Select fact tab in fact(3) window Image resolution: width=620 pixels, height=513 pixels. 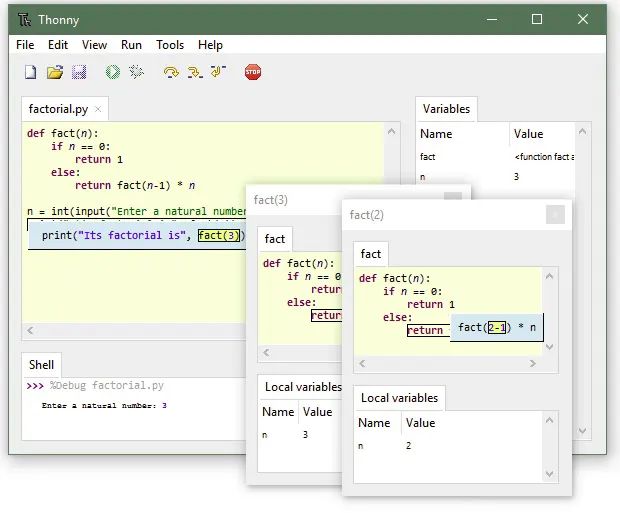coord(275,239)
